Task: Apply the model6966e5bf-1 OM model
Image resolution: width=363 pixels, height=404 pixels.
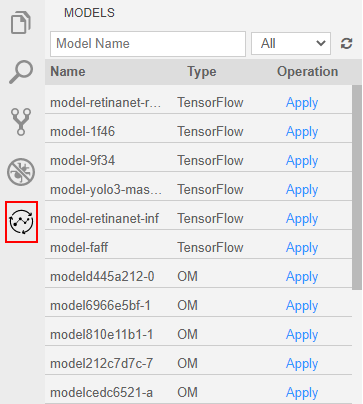Action: click(302, 306)
